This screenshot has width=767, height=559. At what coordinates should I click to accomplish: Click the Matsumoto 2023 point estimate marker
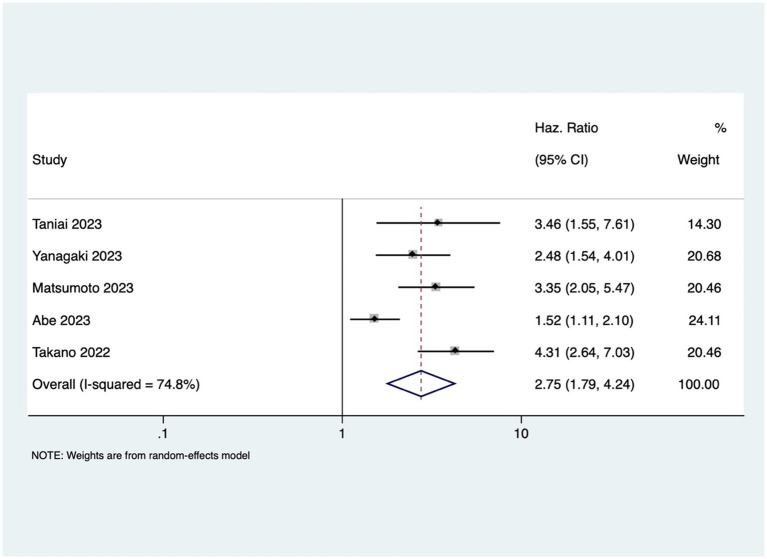[435, 287]
